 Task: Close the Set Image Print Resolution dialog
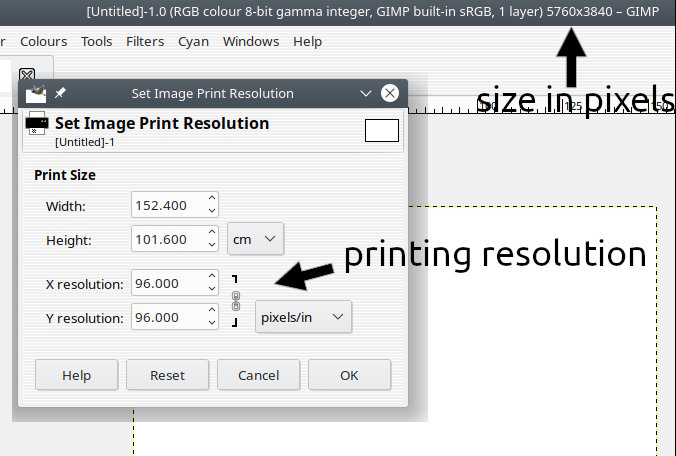tap(390, 93)
